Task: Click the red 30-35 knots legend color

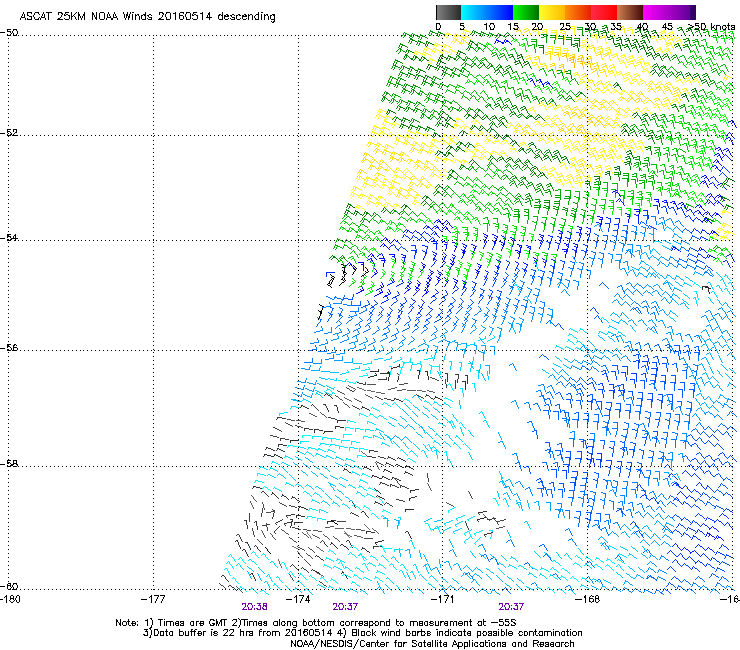Action: tap(604, 12)
